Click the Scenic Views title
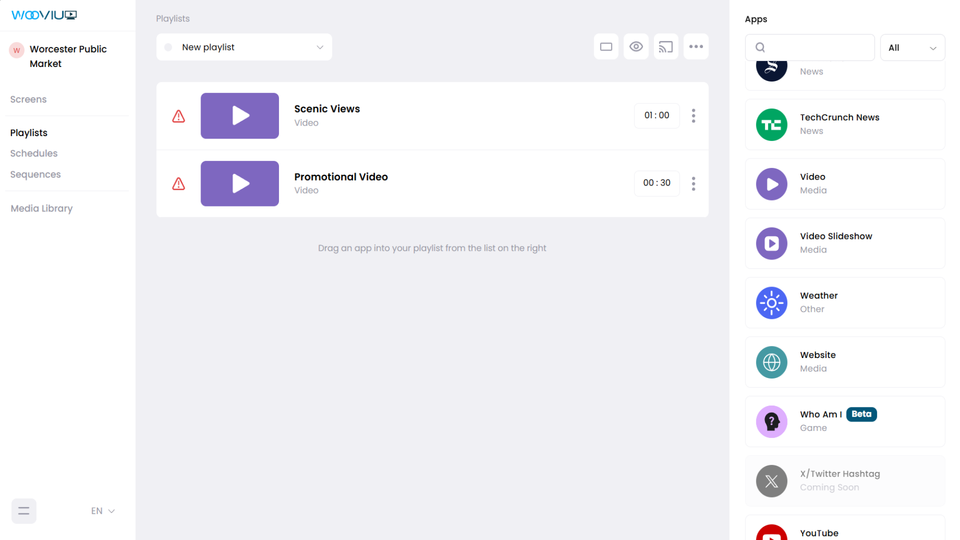This screenshot has height=540, width=960. click(x=327, y=109)
